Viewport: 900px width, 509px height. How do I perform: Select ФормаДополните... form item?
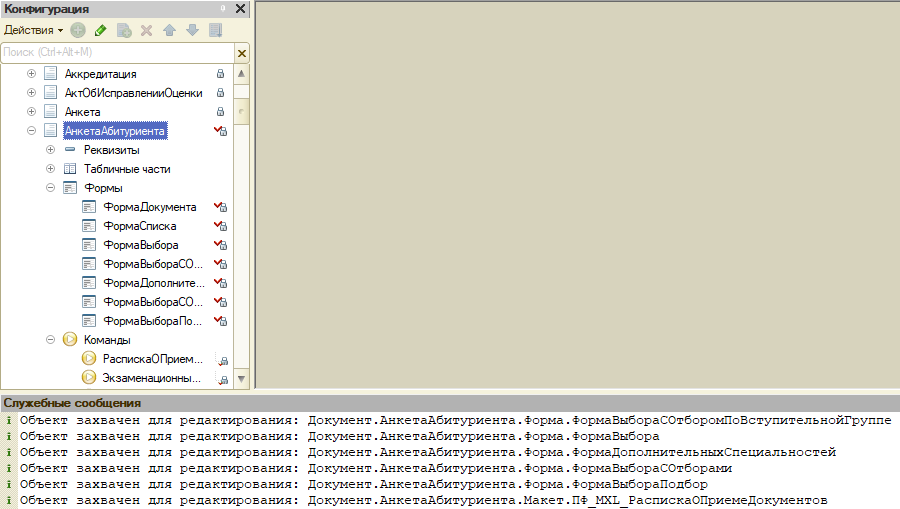click(154, 283)
